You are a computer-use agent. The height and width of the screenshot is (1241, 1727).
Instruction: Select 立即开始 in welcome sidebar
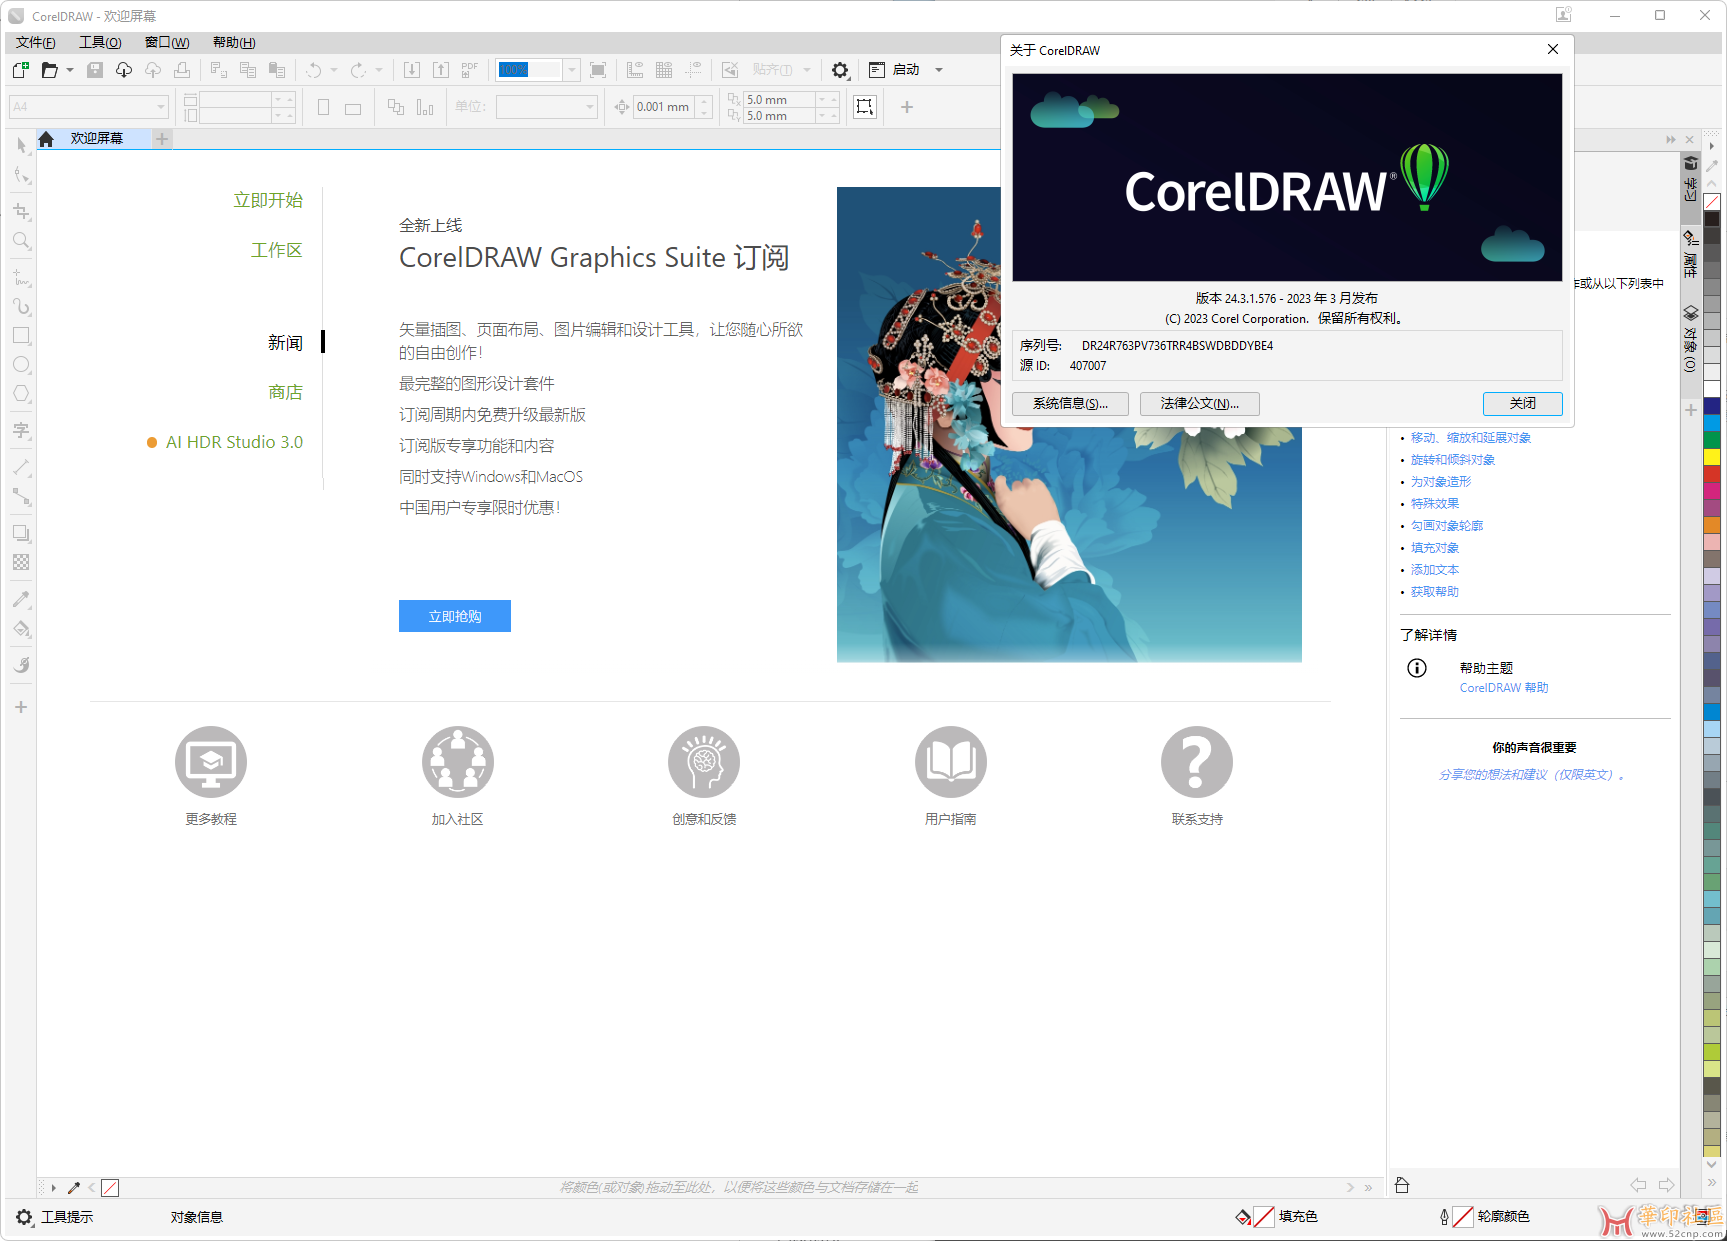[x=268, y=200]
